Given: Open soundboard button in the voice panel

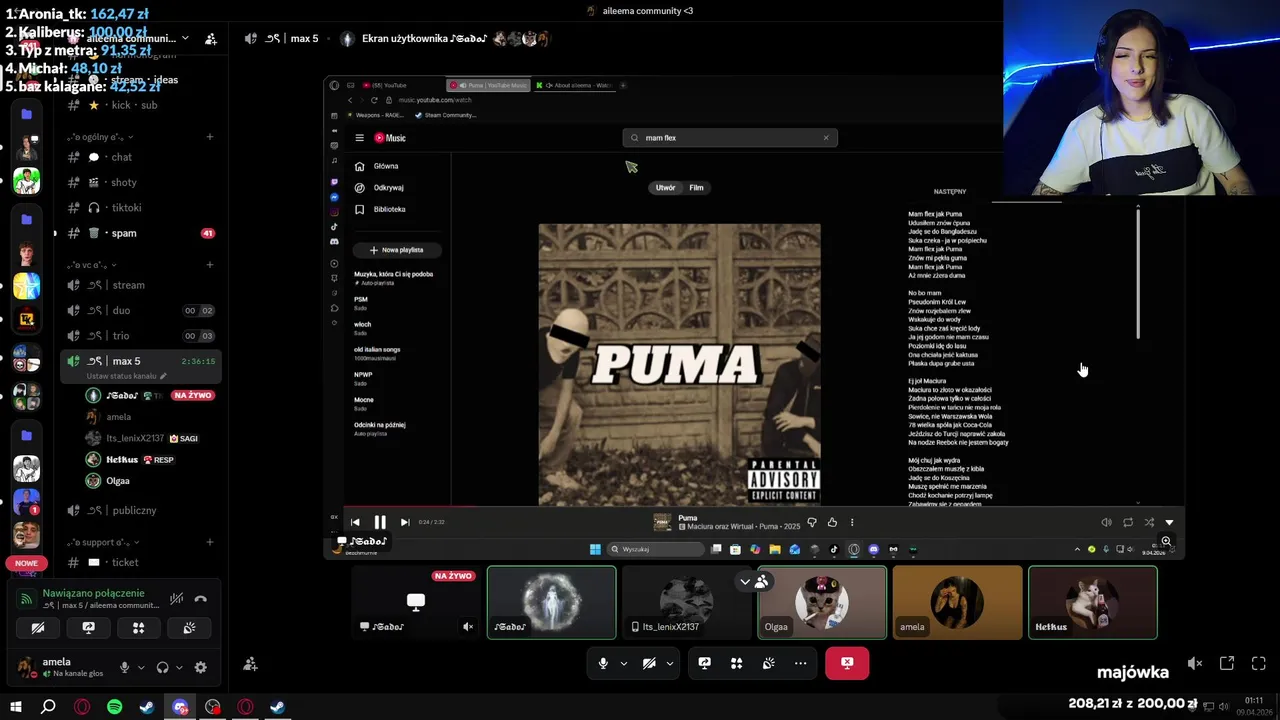Looking at the screenshot, I should [189, 628].
